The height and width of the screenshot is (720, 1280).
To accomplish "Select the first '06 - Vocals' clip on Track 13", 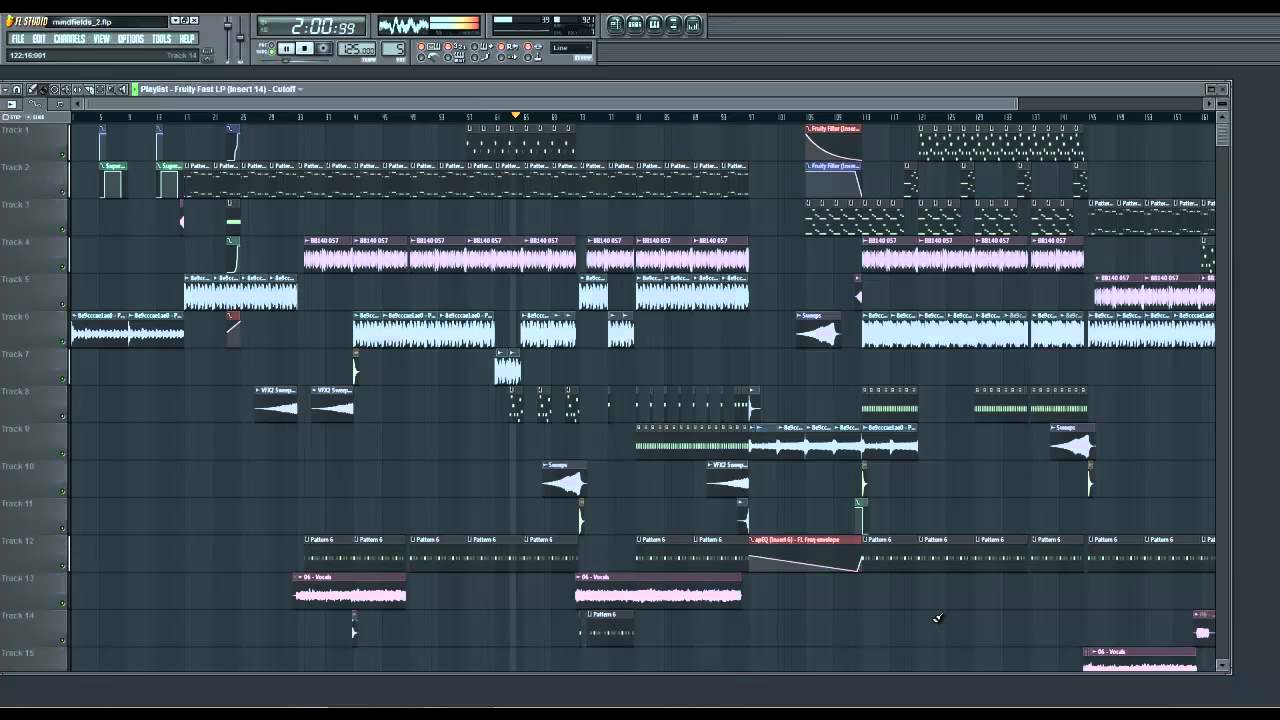I will coord(350,589).
